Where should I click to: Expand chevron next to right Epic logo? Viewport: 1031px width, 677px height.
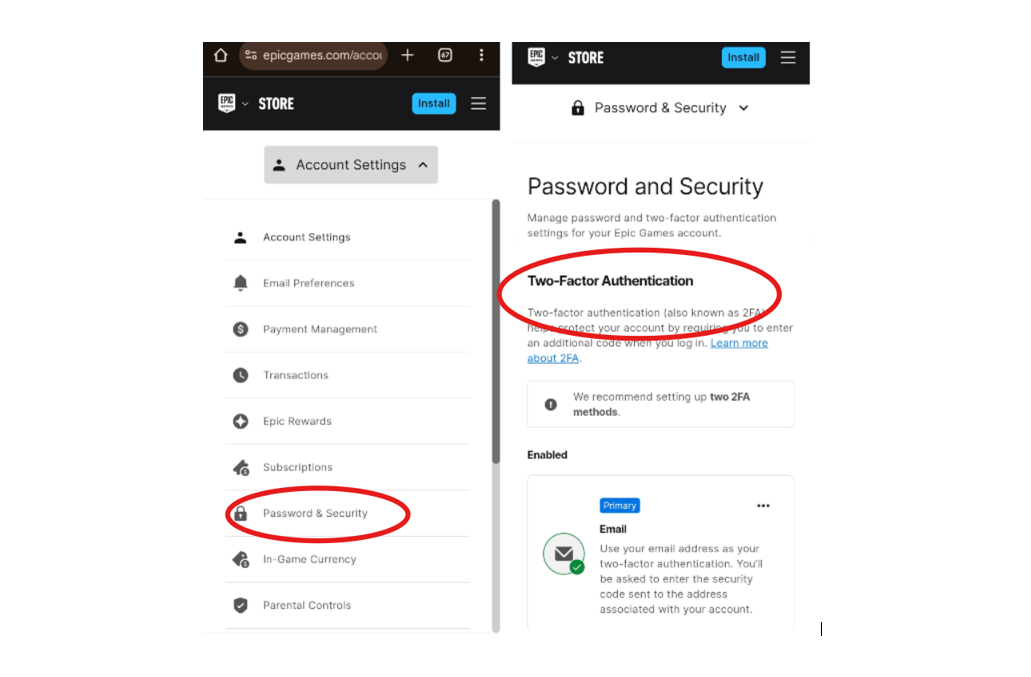pos(555,58)
